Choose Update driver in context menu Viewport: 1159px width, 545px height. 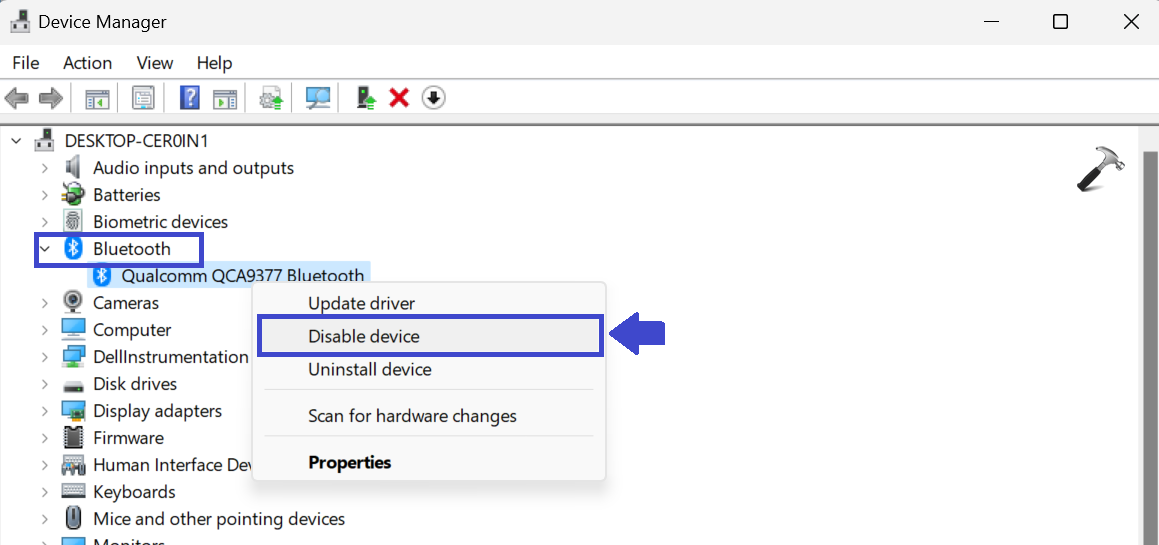(361, 303)
